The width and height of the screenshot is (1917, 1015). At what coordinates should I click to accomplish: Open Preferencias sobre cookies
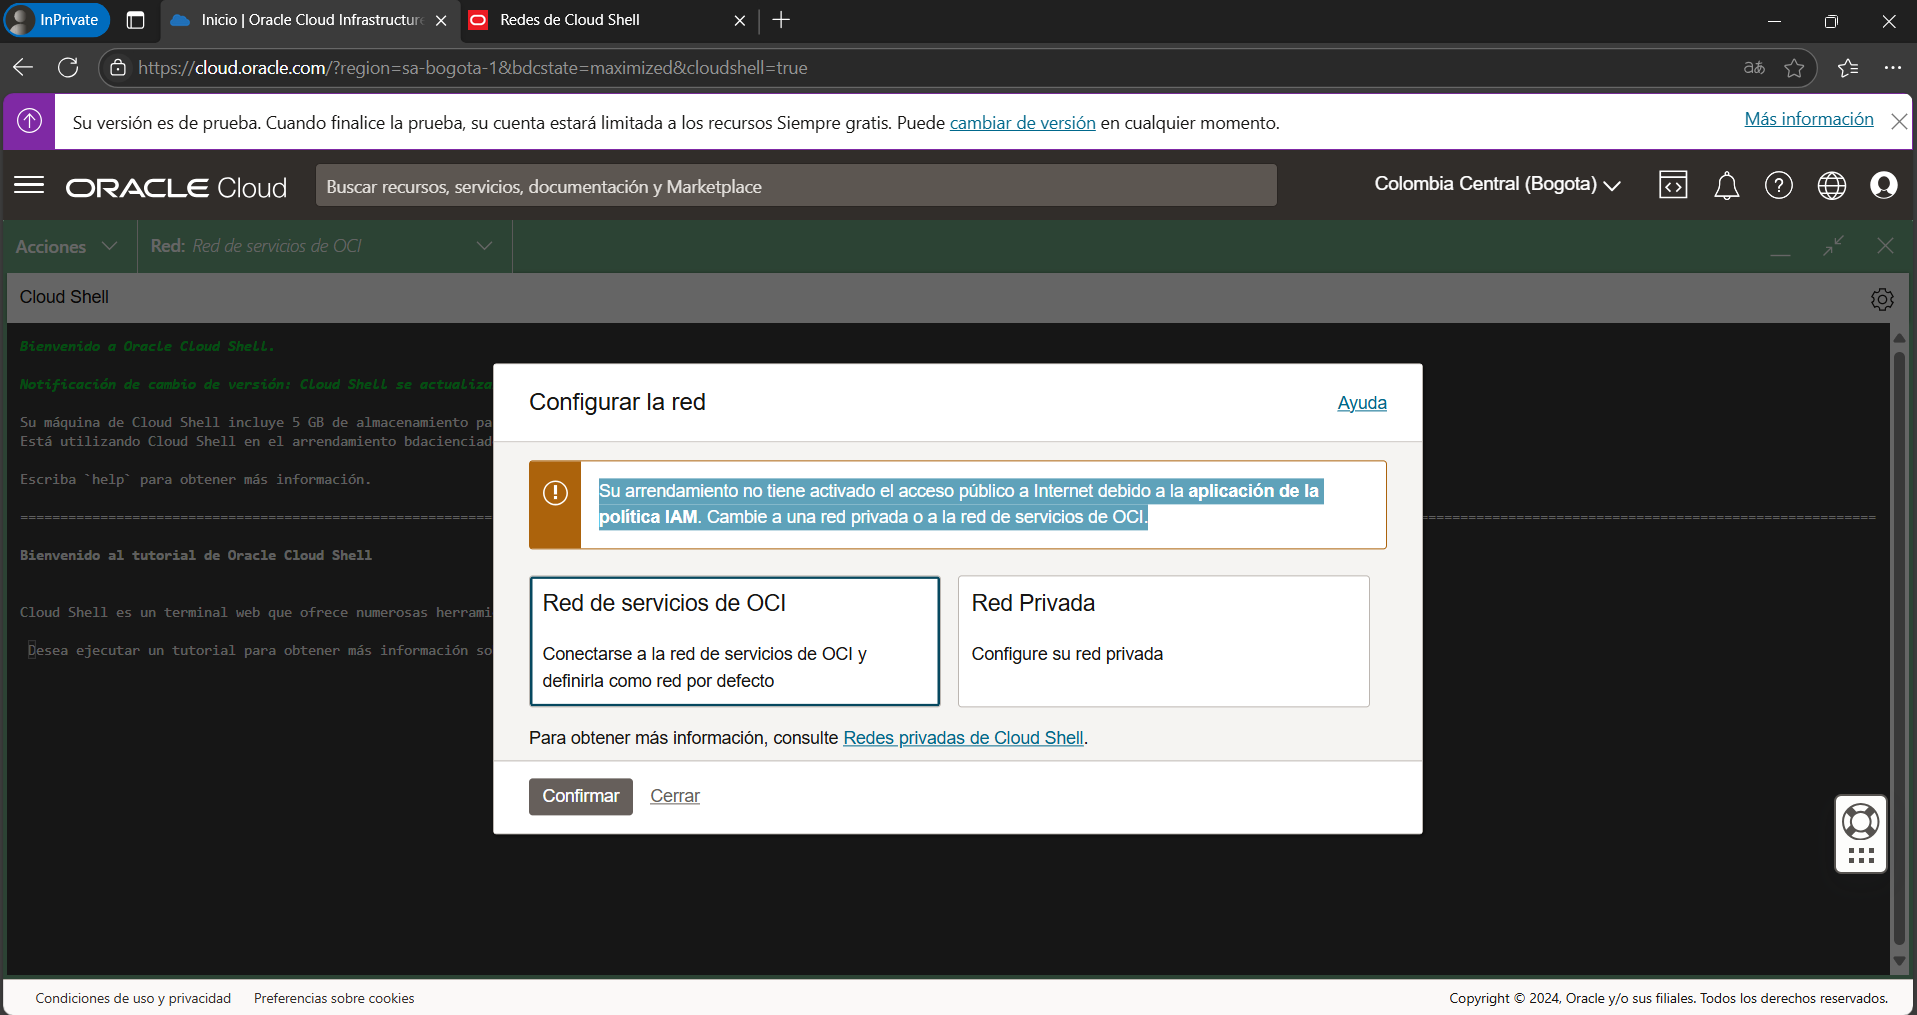(x=334, y=998)
